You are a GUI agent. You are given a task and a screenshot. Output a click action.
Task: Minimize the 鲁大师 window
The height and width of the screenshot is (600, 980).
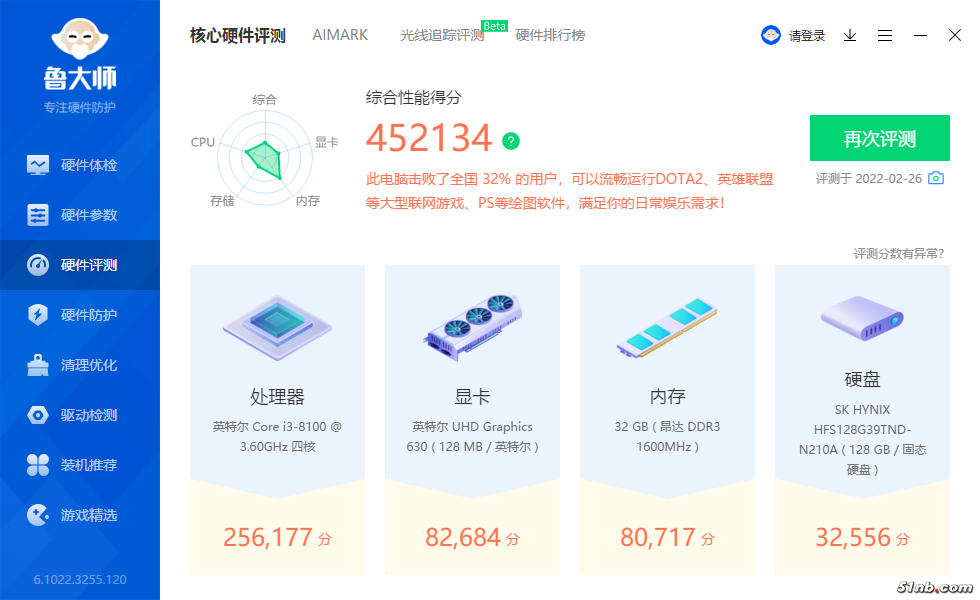[920, 36]
